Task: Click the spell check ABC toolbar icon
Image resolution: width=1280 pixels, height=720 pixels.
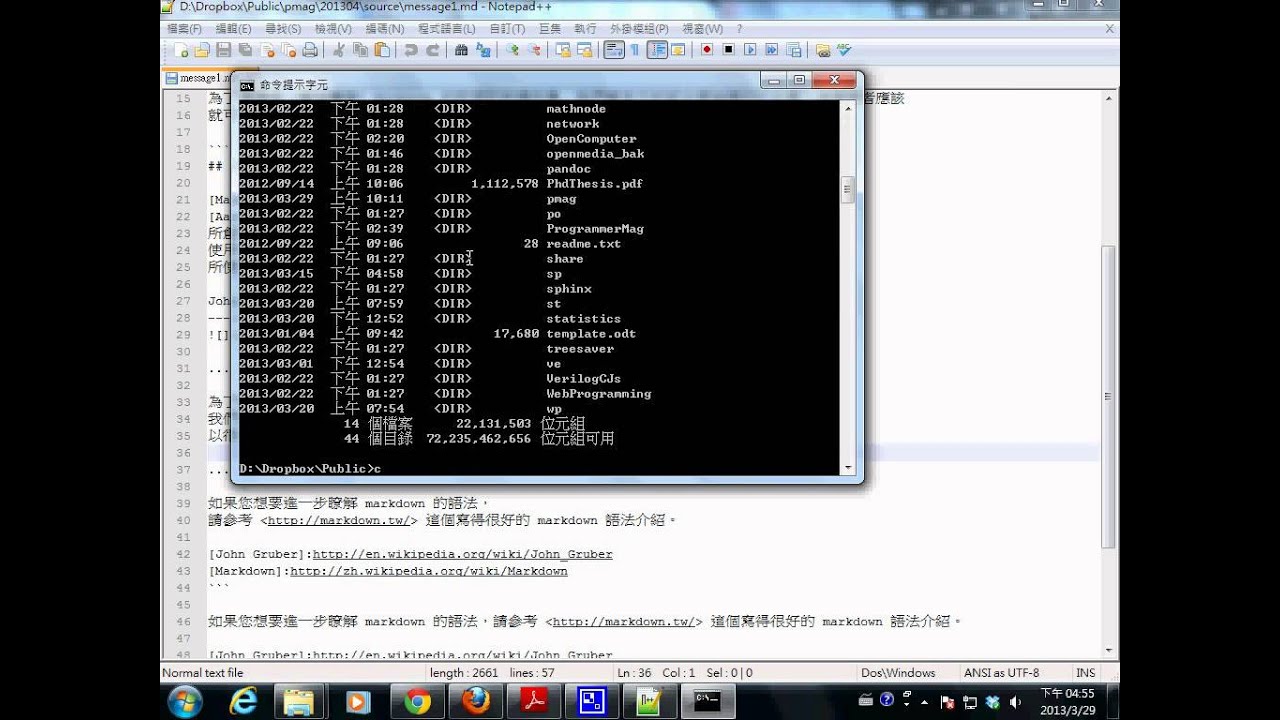Action: (x=844, y=50)
